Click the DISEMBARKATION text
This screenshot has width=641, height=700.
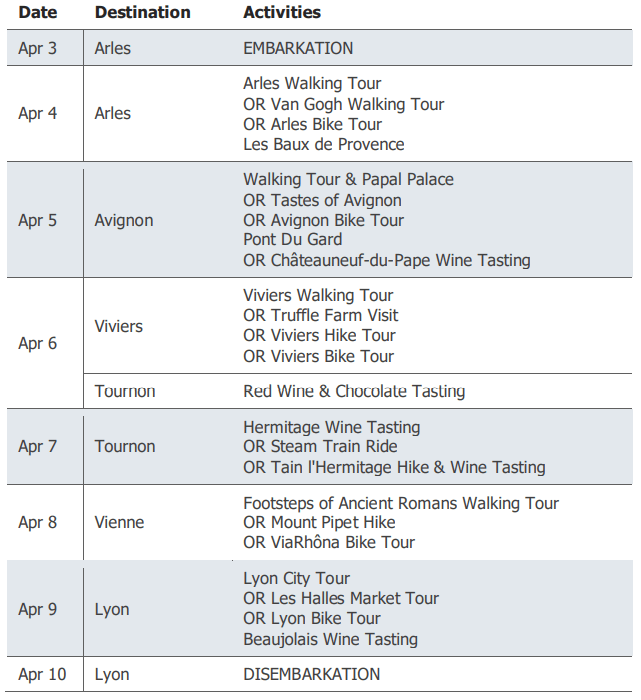pyautogui.click(x=312, y=674)
